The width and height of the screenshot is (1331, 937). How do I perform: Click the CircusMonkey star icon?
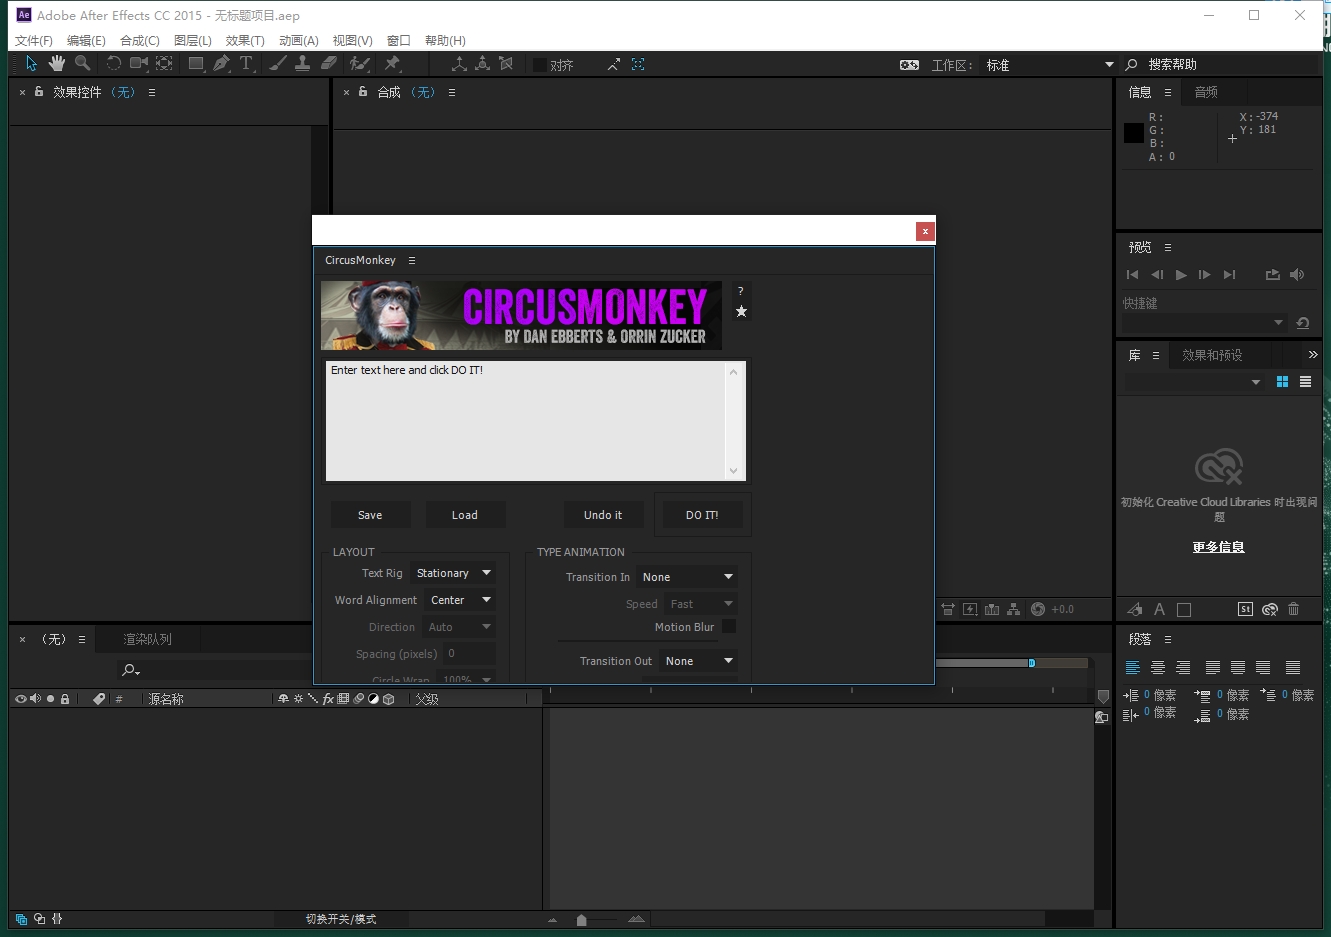741,312
